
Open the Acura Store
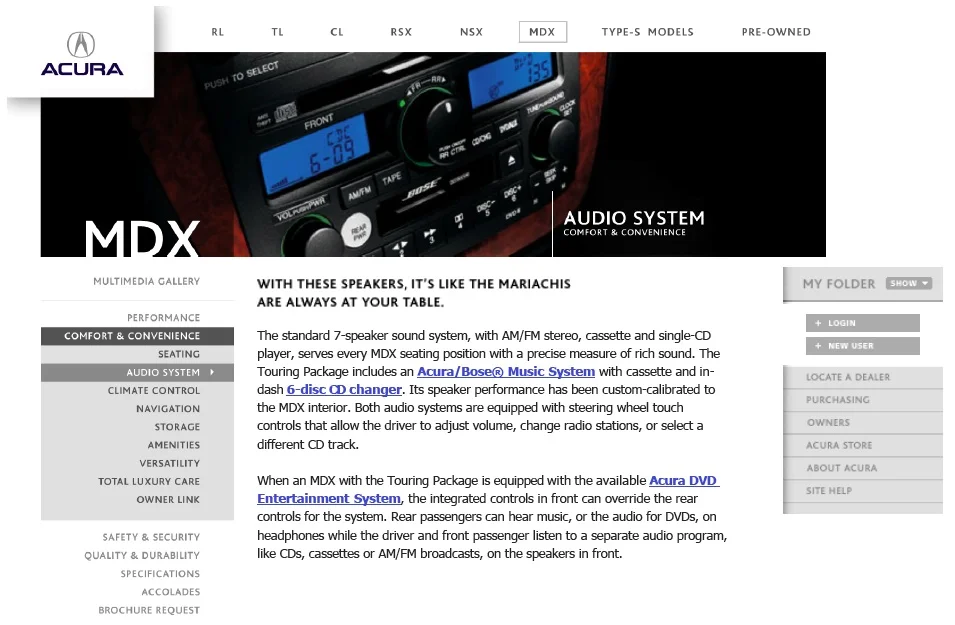click(x=839, y=446)
